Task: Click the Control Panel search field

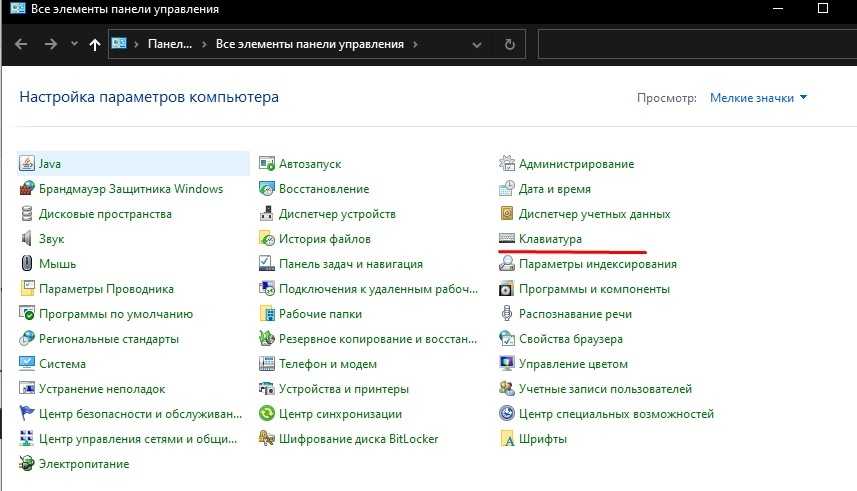Action: click(x=690, y=45)
